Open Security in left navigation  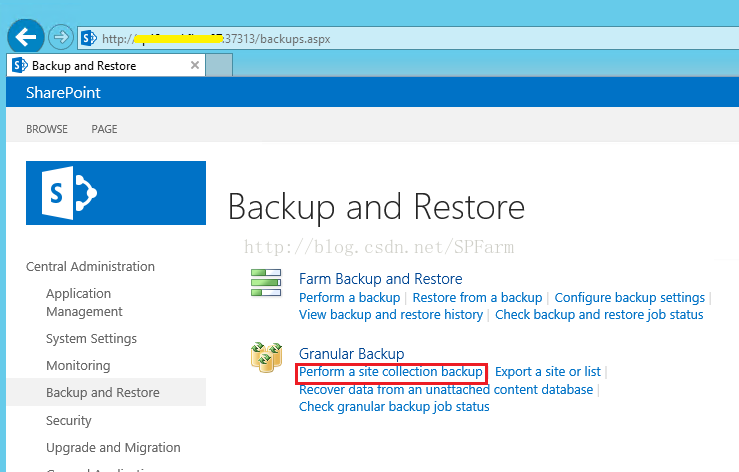69,420
